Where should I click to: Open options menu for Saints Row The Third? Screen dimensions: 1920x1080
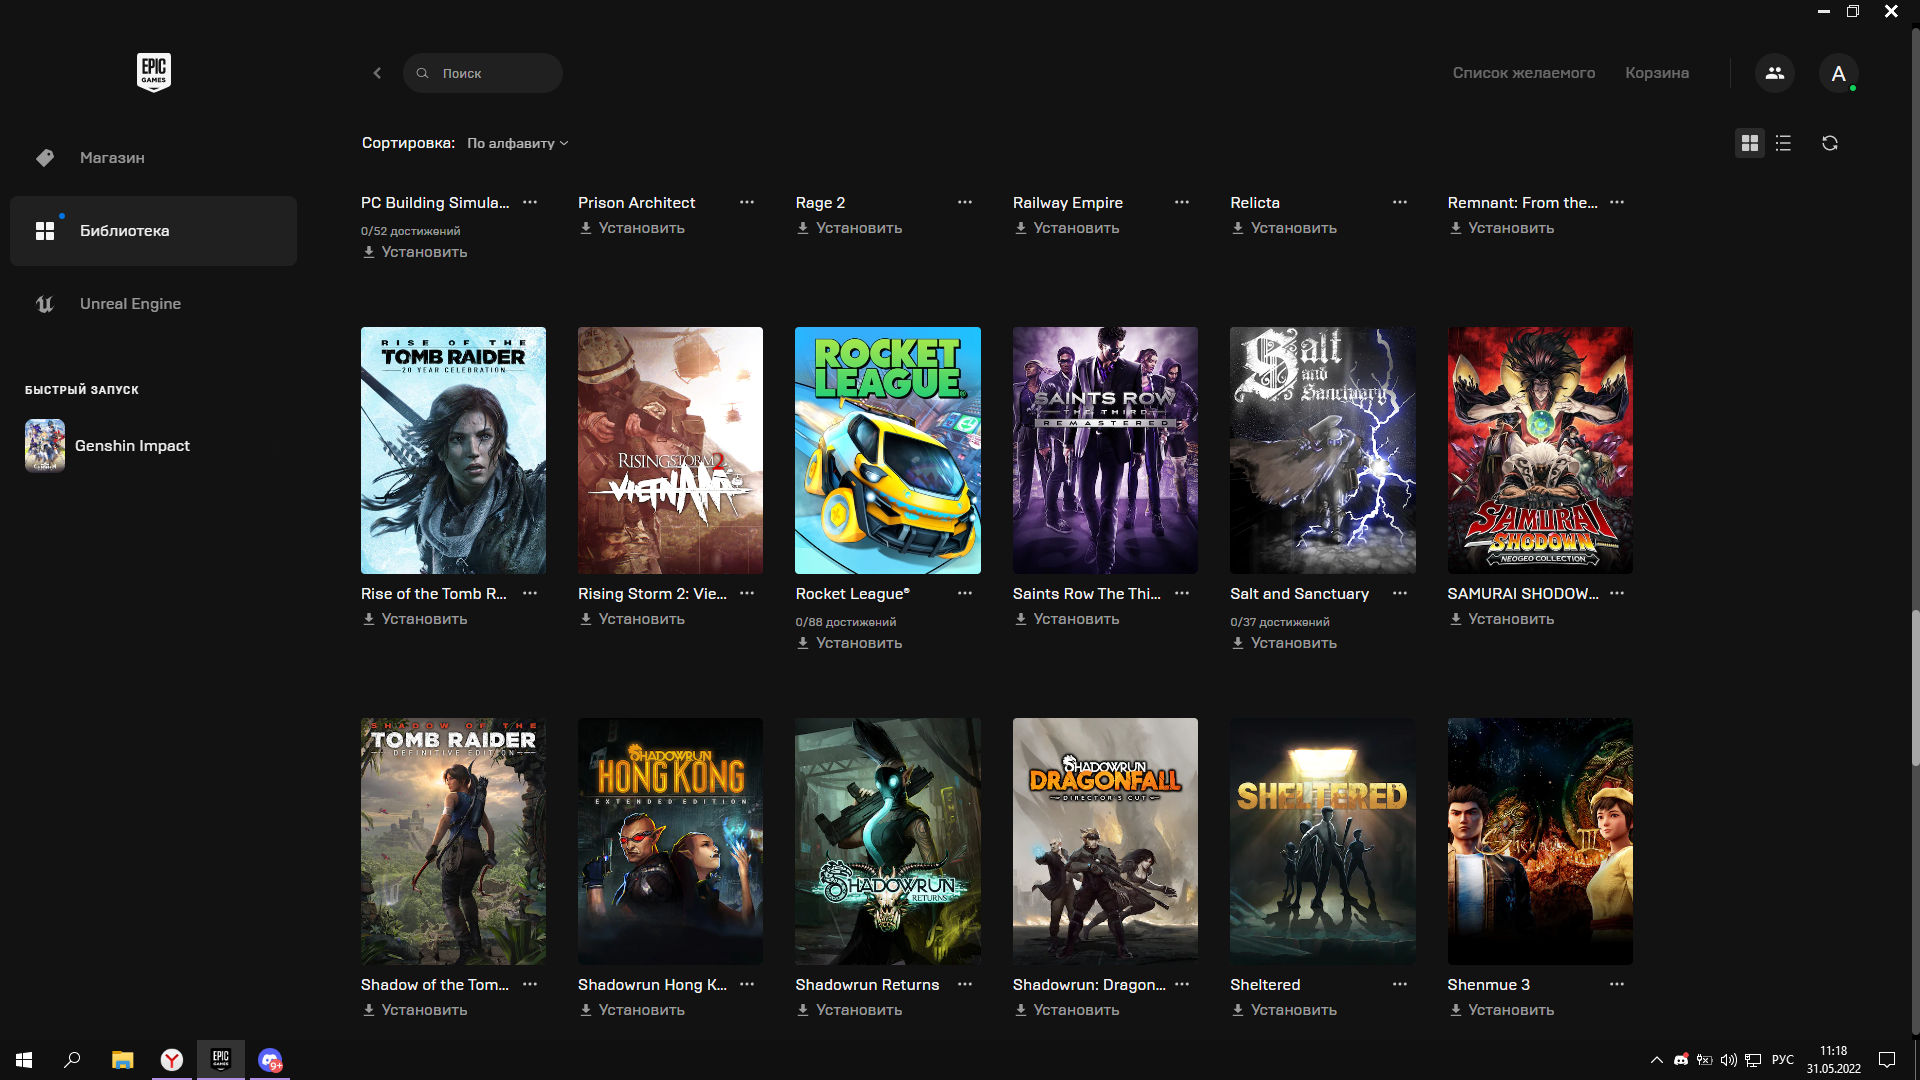coord(1182,593)
